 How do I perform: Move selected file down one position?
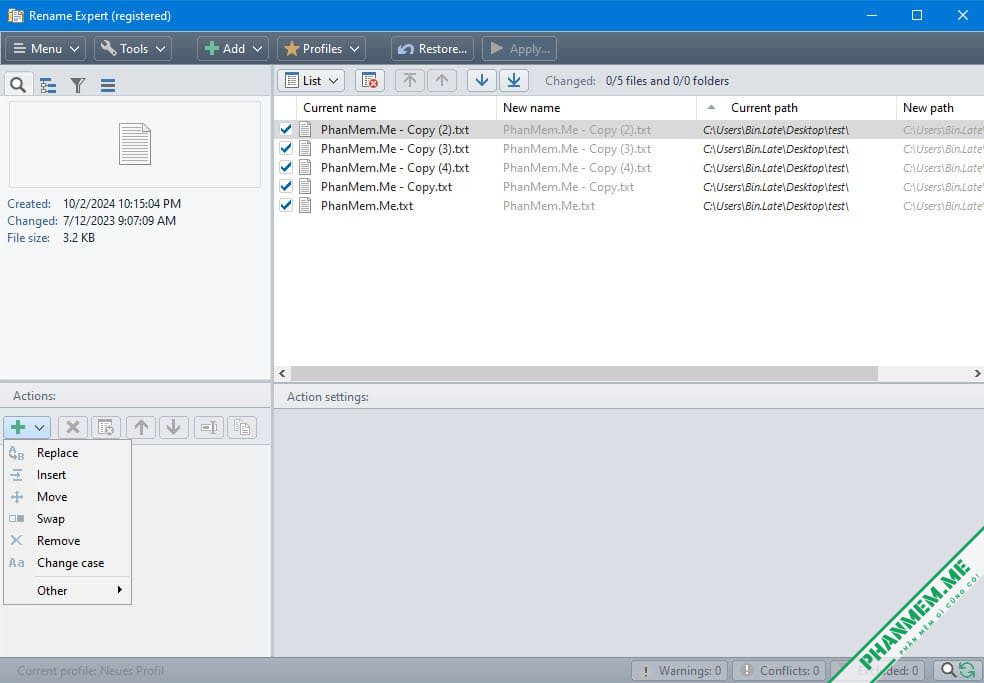(x=482, y=80)
